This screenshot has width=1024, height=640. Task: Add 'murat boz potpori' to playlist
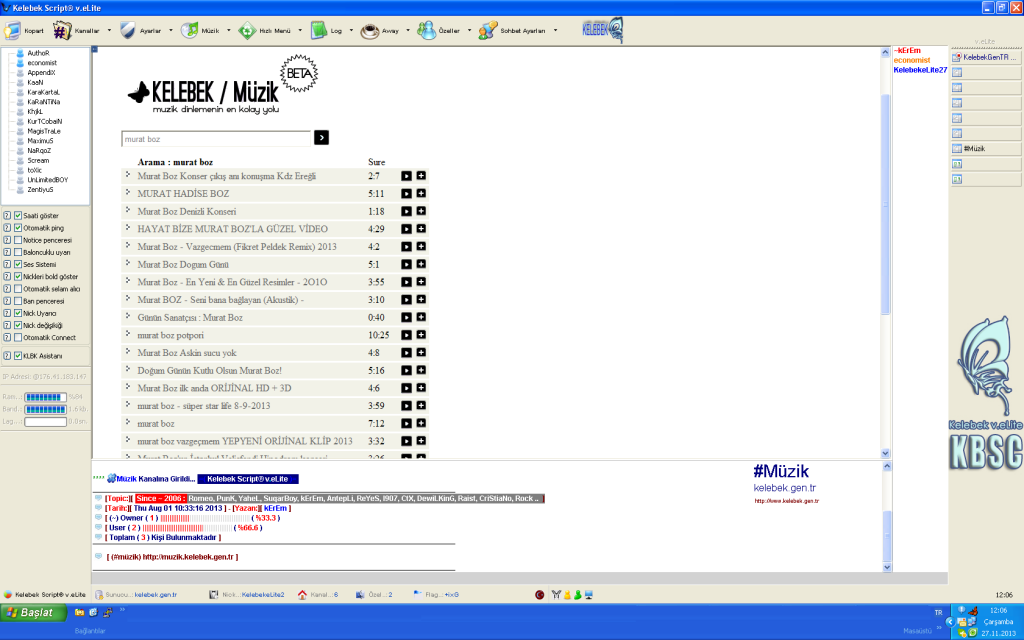pyautogui.click(x=421, y=334)
